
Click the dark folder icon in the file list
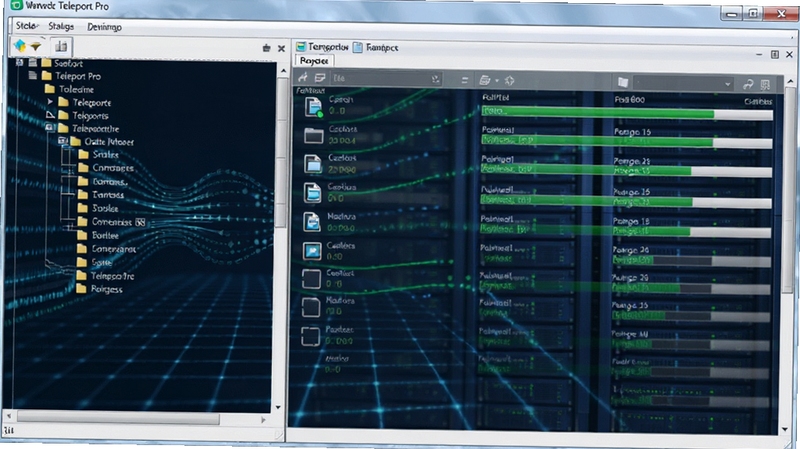314,136
